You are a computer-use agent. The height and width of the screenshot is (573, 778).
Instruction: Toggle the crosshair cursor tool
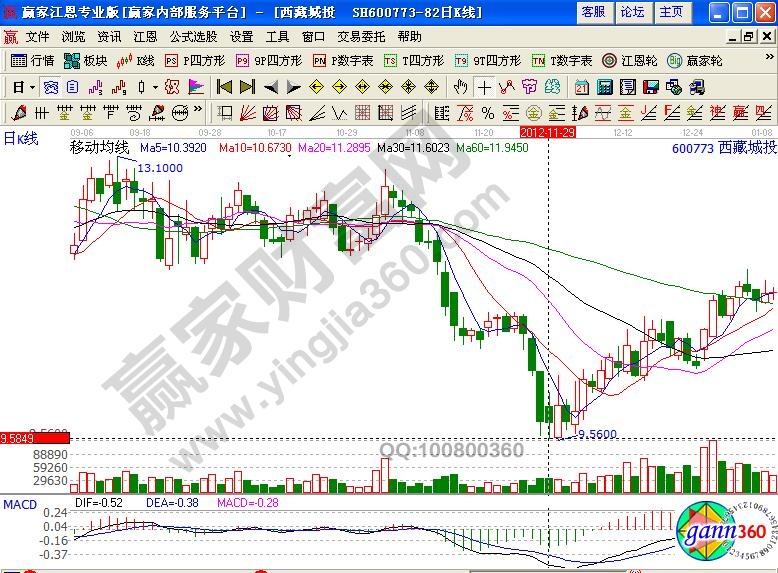[483, 87]
